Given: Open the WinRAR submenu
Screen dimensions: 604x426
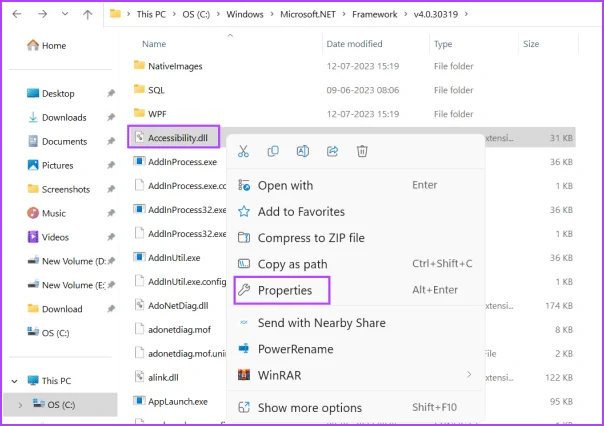Looking at the screenshot, I should click(356, 375).
